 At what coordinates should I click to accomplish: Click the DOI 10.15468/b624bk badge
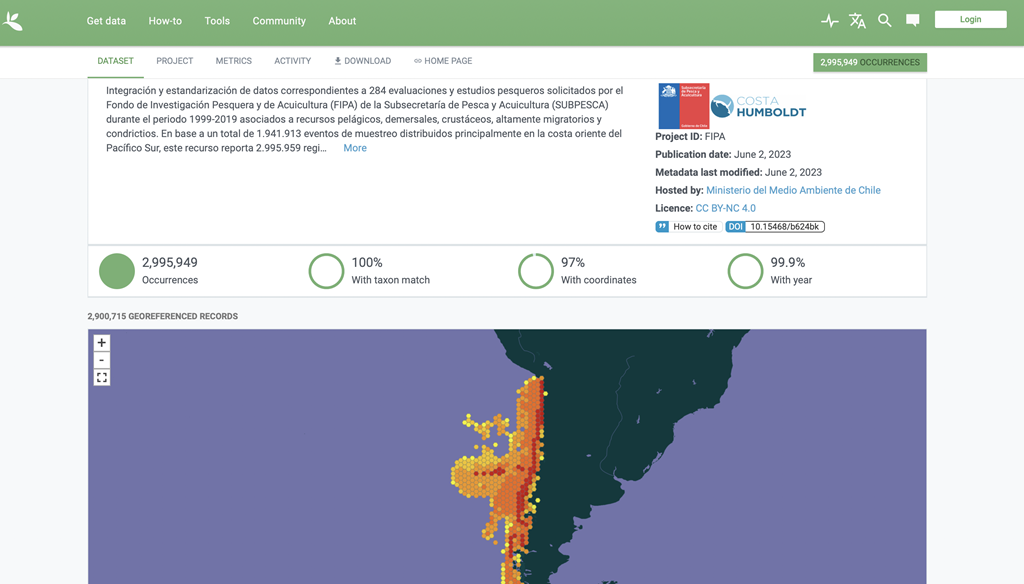tap(775, 227)
